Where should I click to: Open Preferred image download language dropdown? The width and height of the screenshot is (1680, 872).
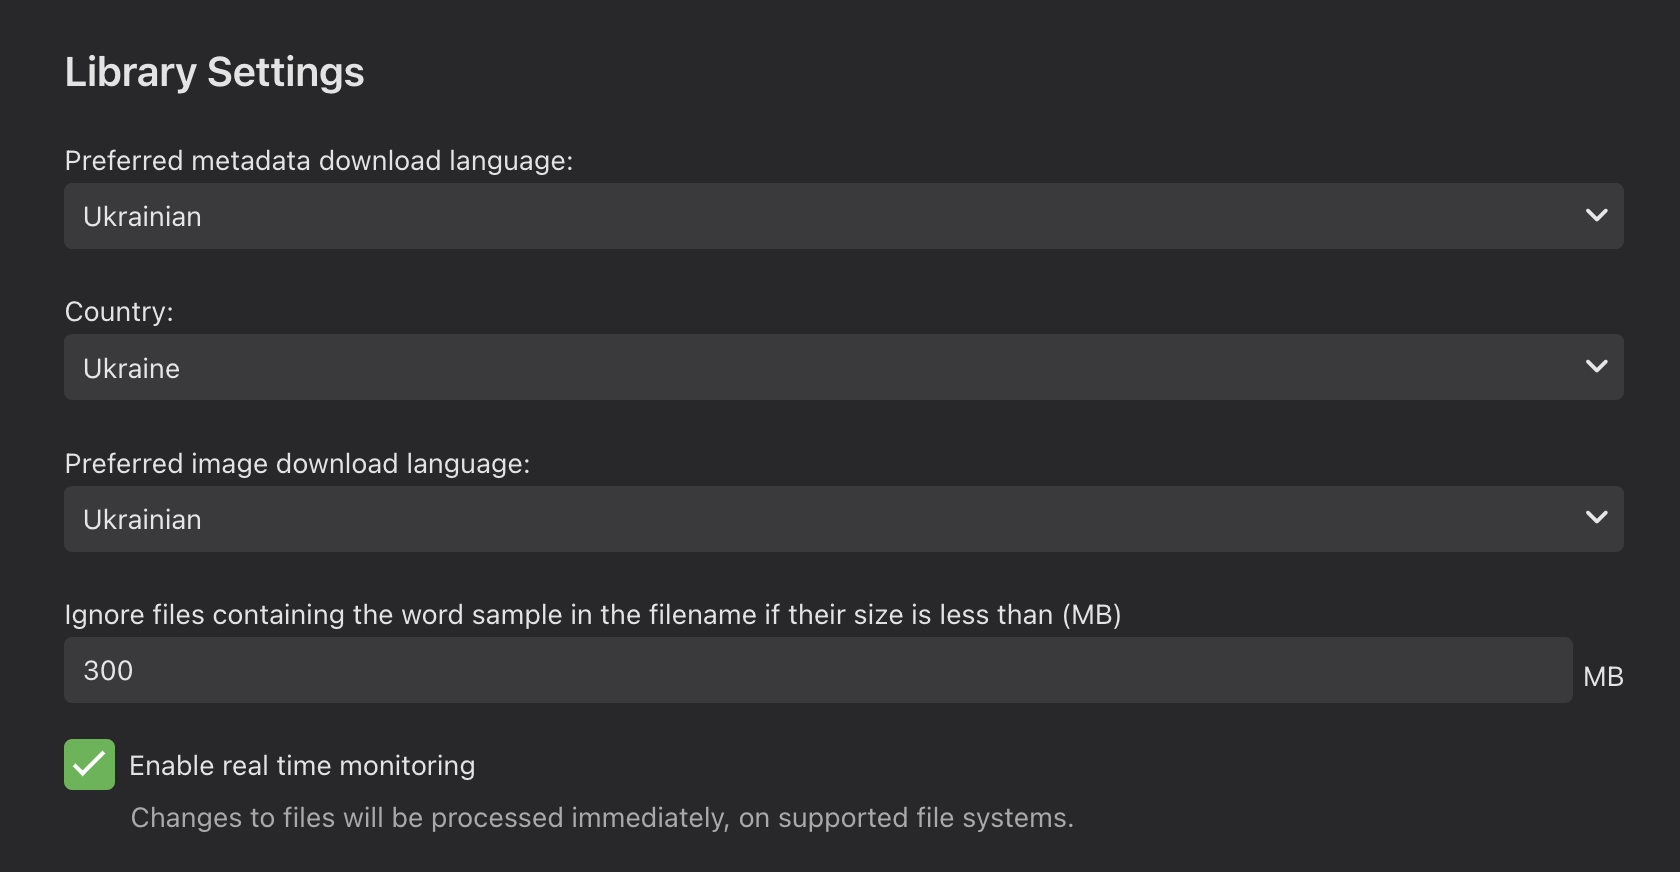842,519
